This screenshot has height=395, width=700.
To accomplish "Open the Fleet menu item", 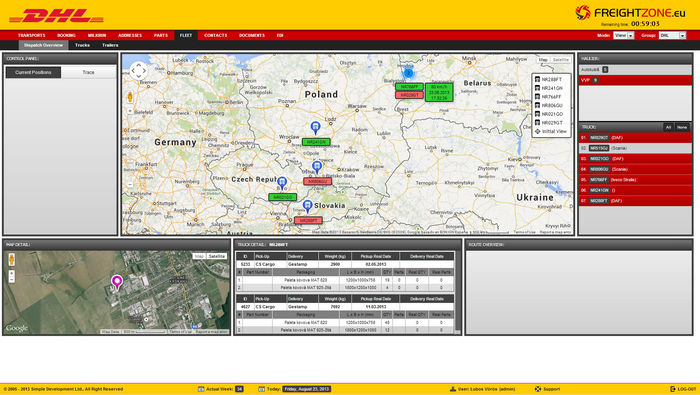I will point(186,35).
